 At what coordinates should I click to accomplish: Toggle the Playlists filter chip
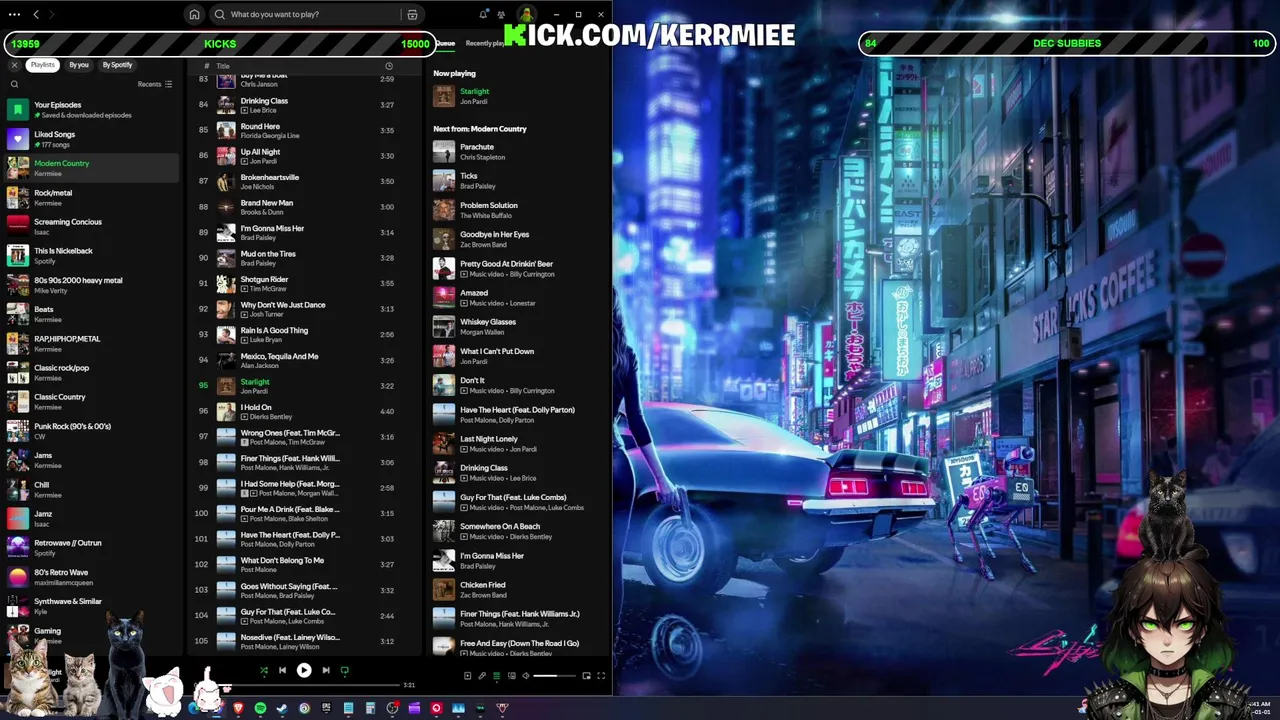coord(42,65)
